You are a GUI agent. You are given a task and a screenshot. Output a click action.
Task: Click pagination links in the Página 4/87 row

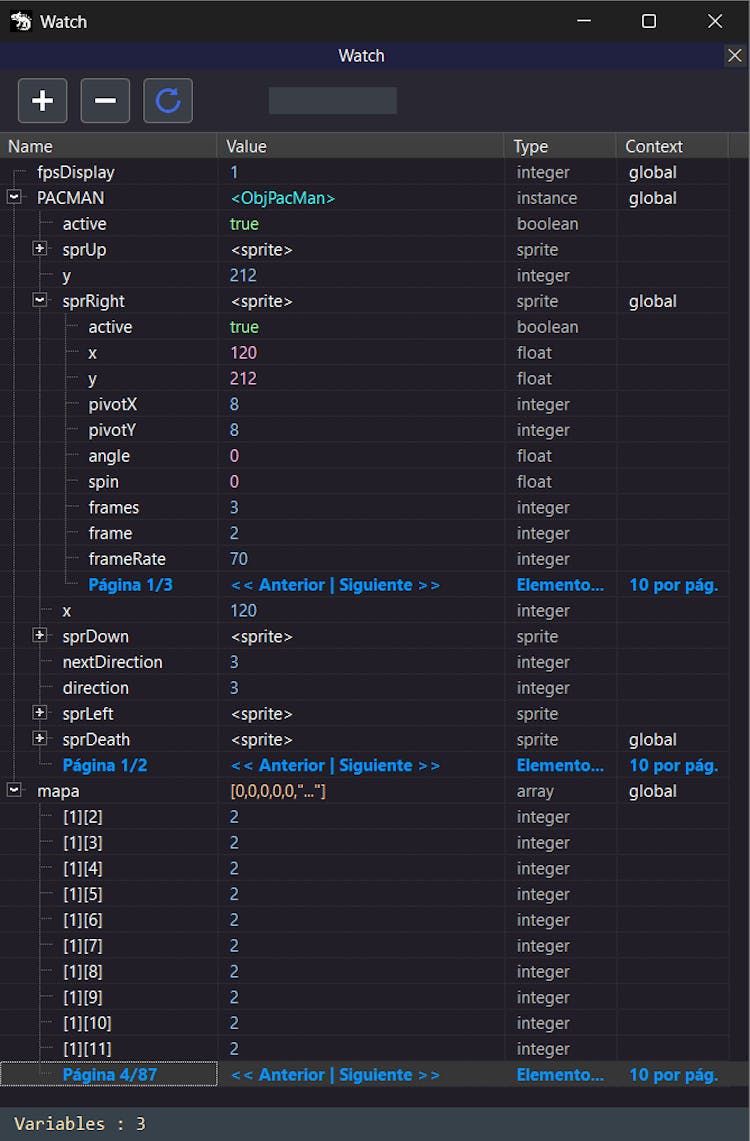pos(335,1075)
